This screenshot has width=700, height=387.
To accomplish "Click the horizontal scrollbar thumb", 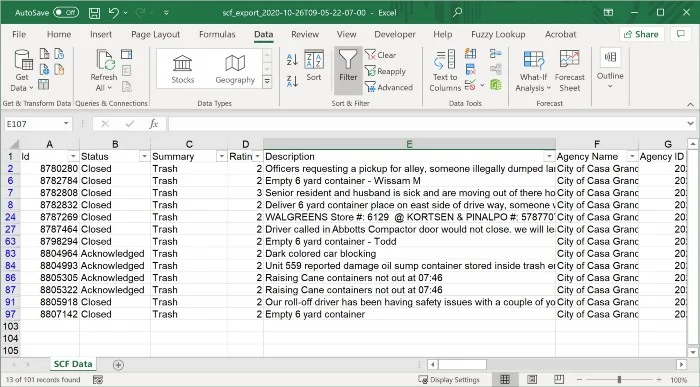I will pyautogui.click(x=462, y=364).
